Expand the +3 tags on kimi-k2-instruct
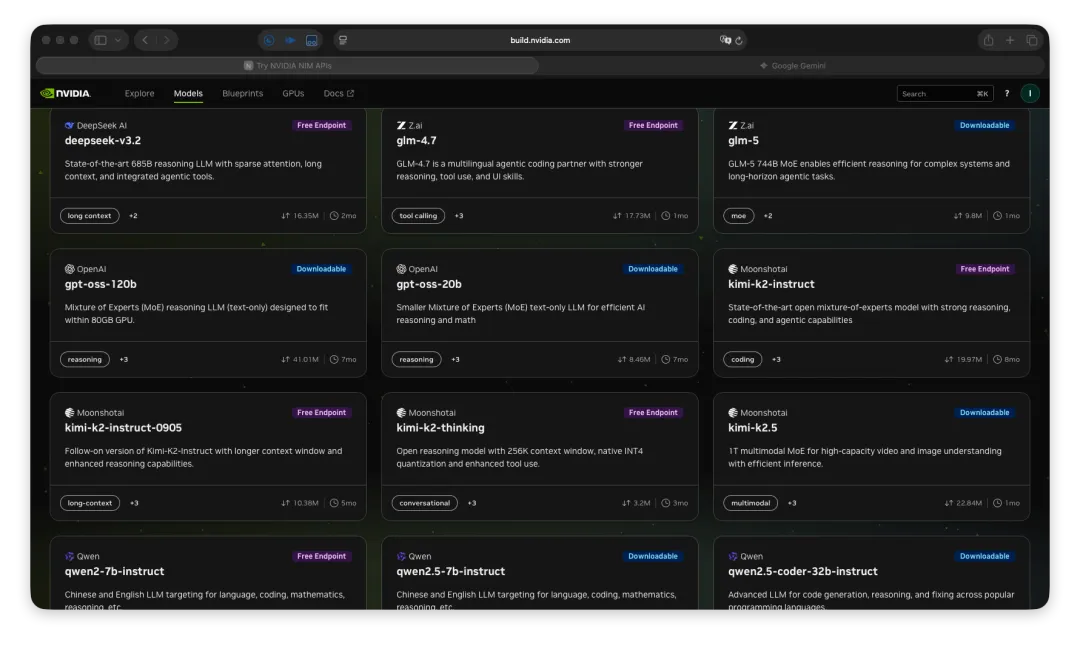Image resolution: width=1080 pixels, height=646 pixels. (x=776, y=360)
